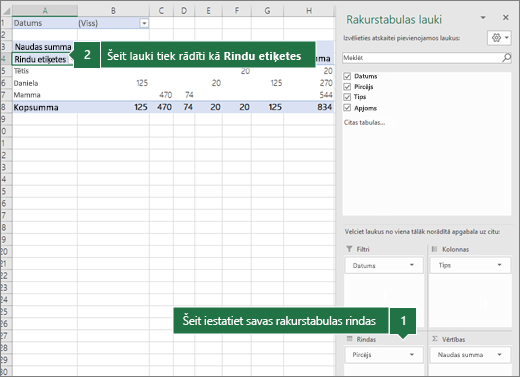Viewport: 520px width, 377px height.
Task: Toggle the Pircējs field checkbox
Action: pyautogui.click(x=347, y=87)
